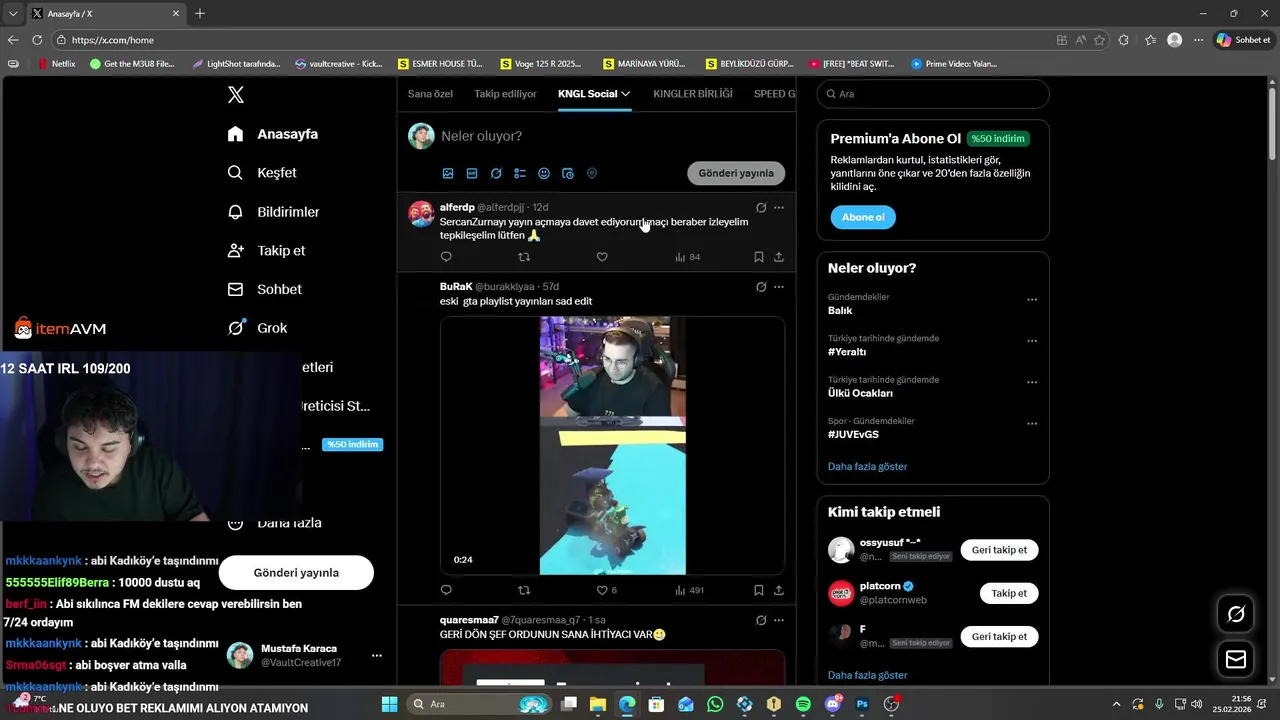1280x720 pixels.
Task: Switch to the Sana özel tab
Action: 430,94
